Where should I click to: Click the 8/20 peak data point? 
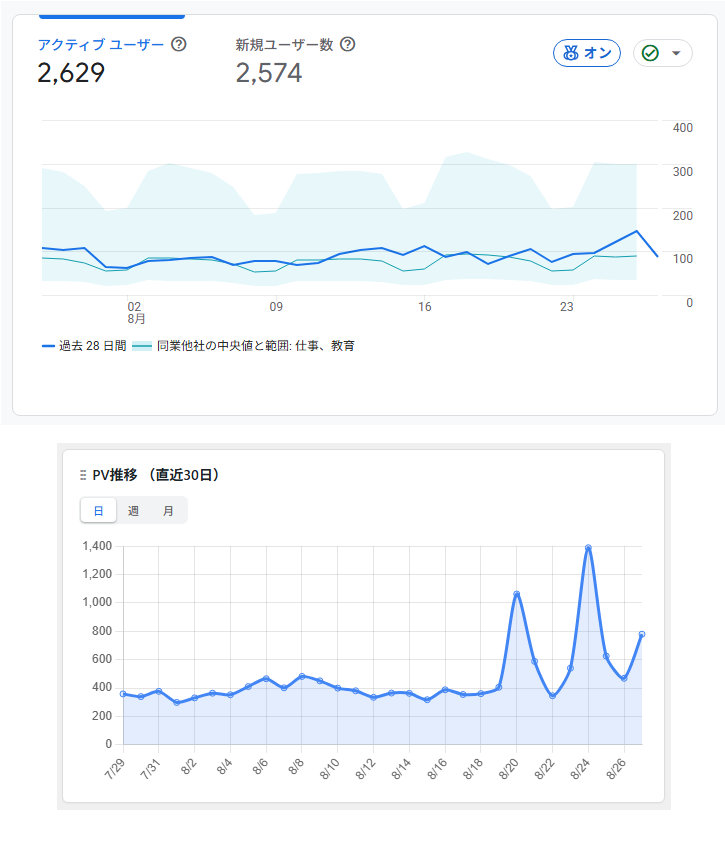point(516,594)
